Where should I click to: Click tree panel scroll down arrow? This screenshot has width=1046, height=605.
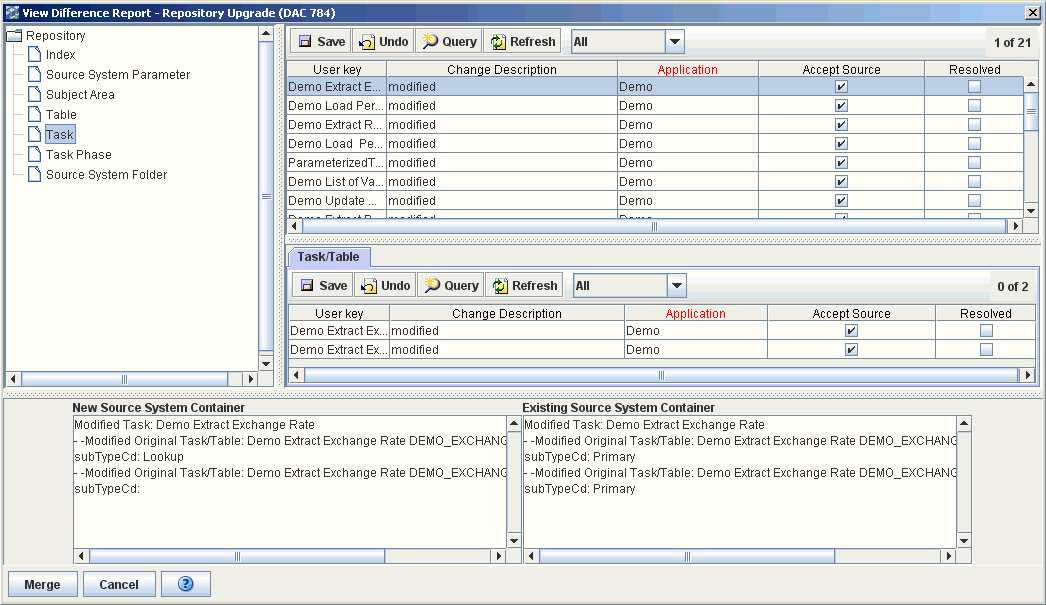(266, 364)
